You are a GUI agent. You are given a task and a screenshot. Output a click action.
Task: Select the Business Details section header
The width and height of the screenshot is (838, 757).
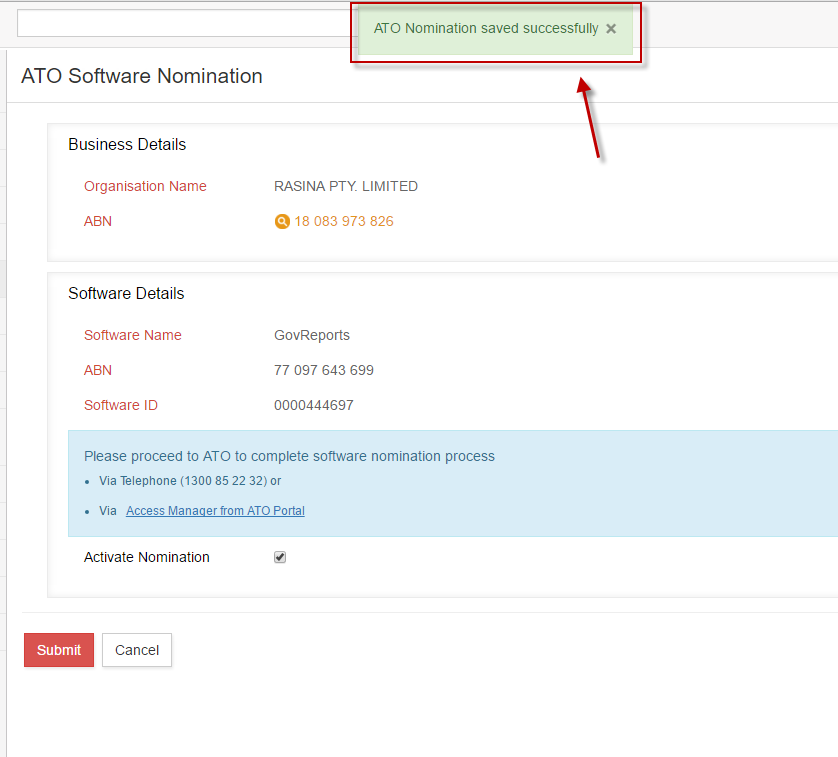pyautogui.click(x=127, y=145)
